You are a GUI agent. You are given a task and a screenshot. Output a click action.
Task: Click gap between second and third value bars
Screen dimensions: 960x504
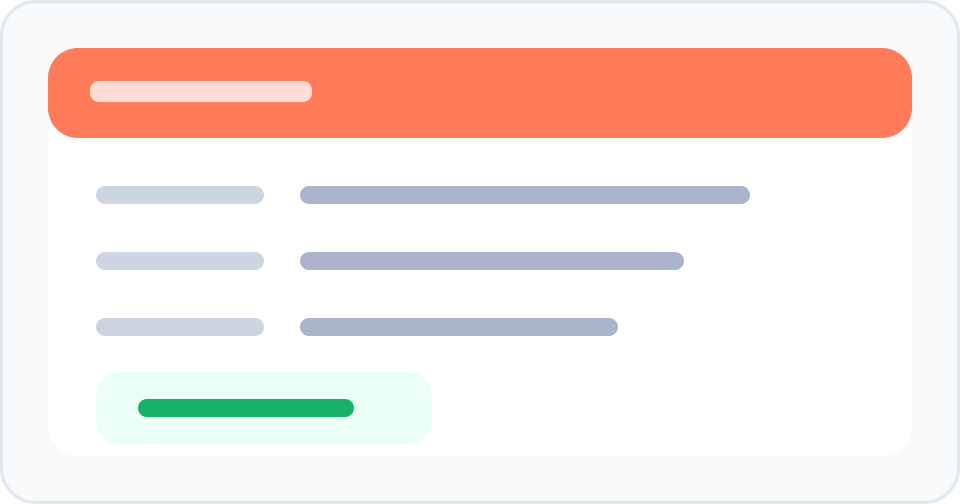(x=459, y=294)
